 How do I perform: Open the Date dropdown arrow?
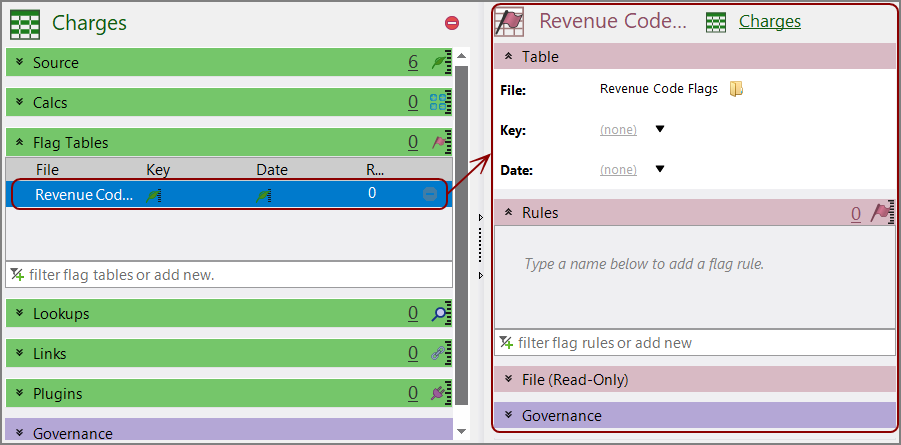point(660,169)
